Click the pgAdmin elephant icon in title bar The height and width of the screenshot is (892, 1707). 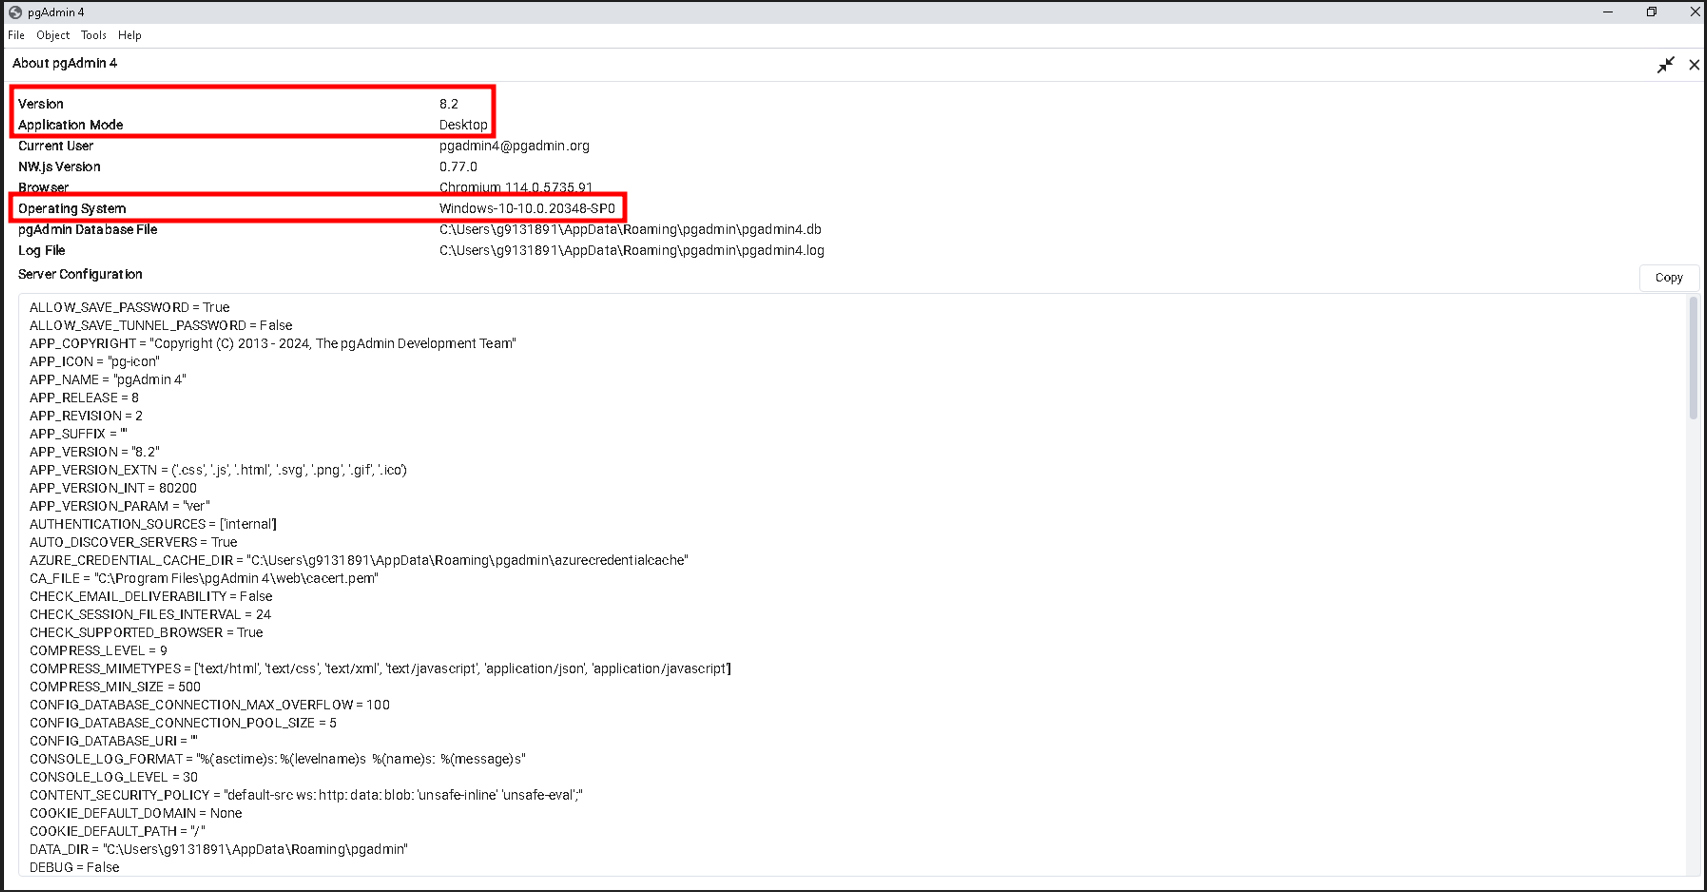15,12
